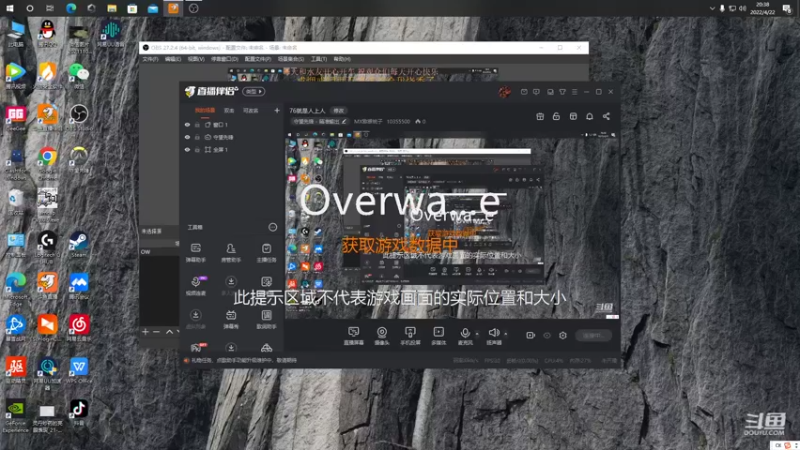Toggle the lock on 窗口 1 source
The width and height of the screenshot is (800, 450).
point(197,125)
